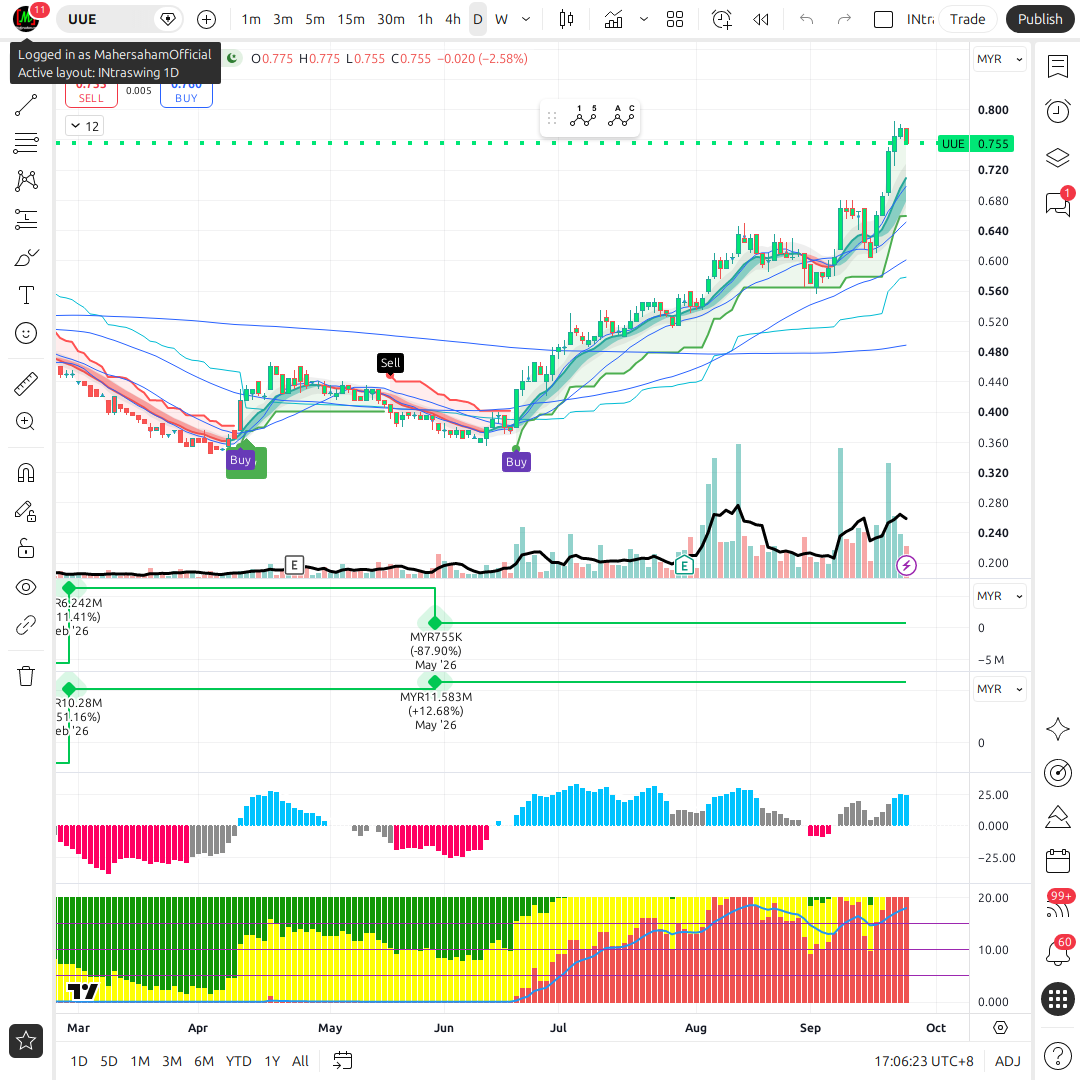The width and height of the screenshot is (1080, 1080).
Task: Open the MYR currency dropdown at top
Action: [999, 59]
